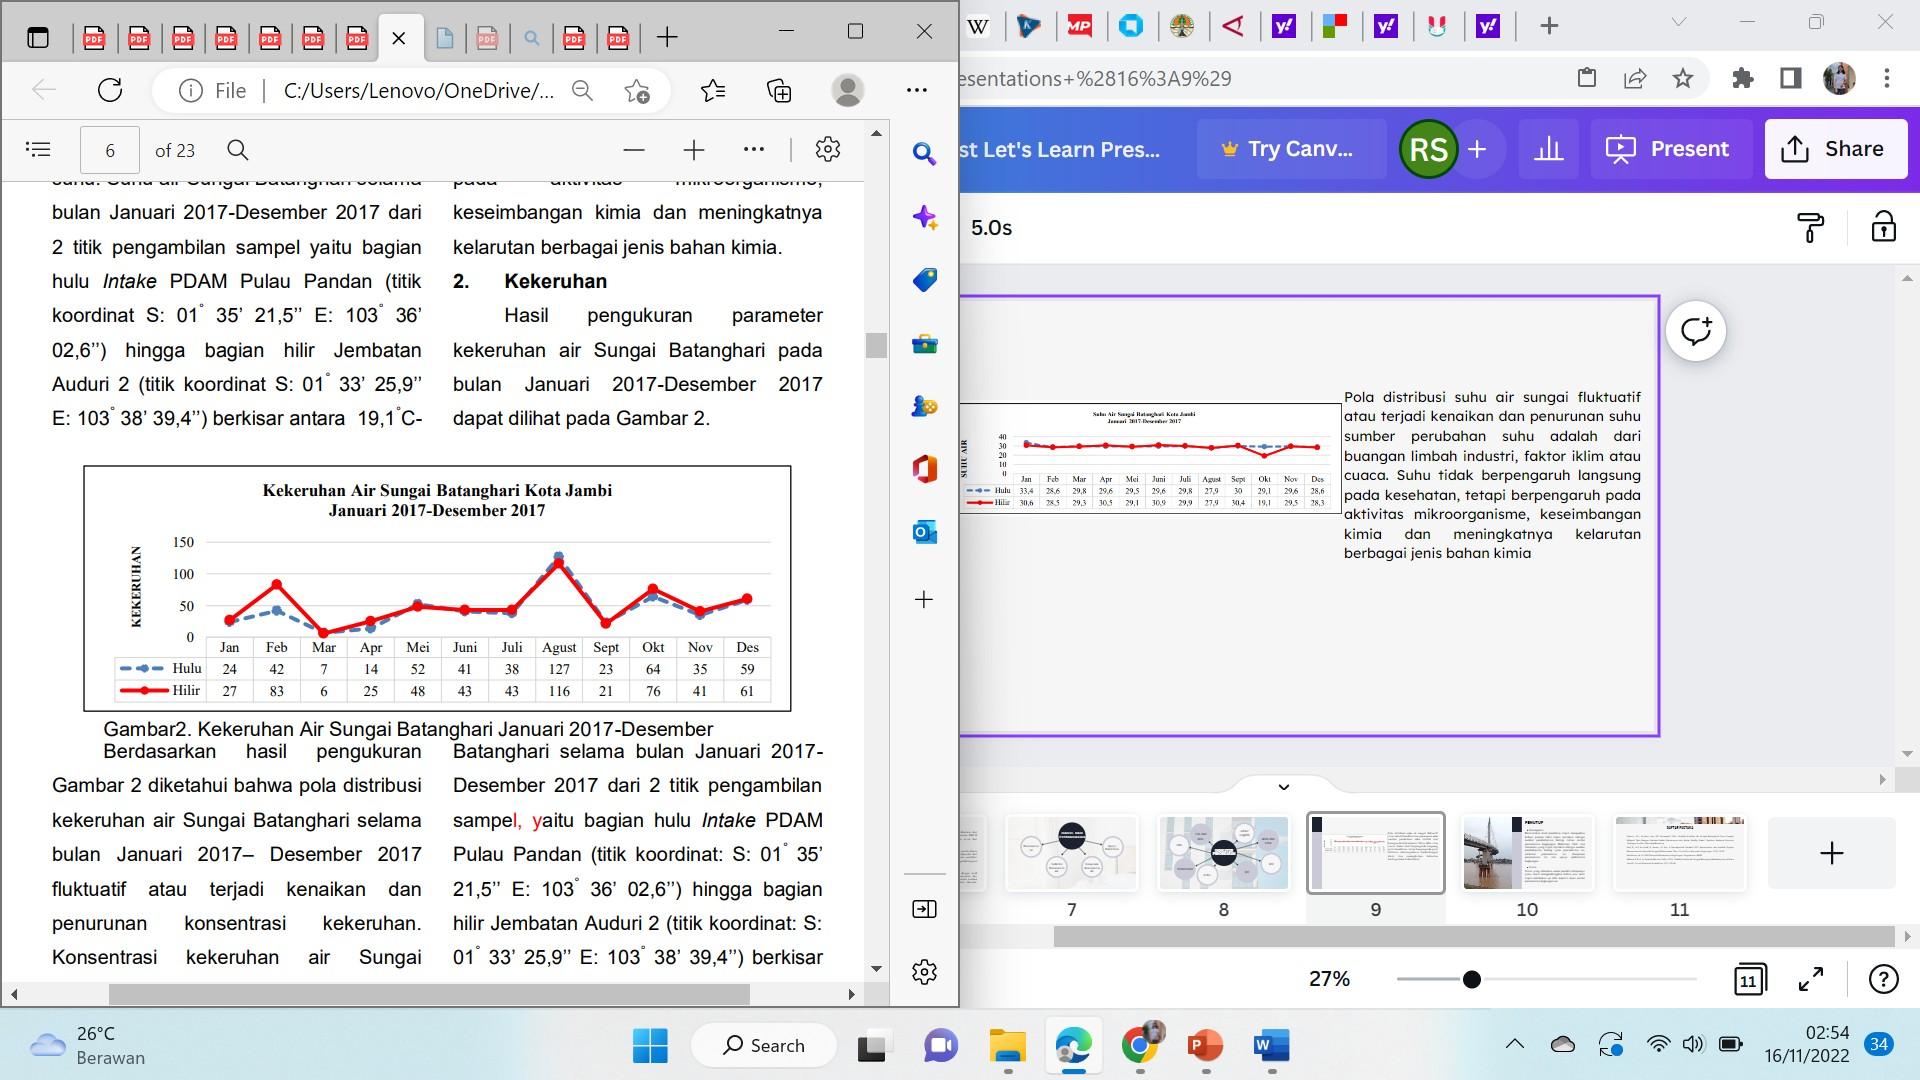Share this page from Chrome address bar
The width and height of the screenshot is (1920, 1080).
point(1635,78)
